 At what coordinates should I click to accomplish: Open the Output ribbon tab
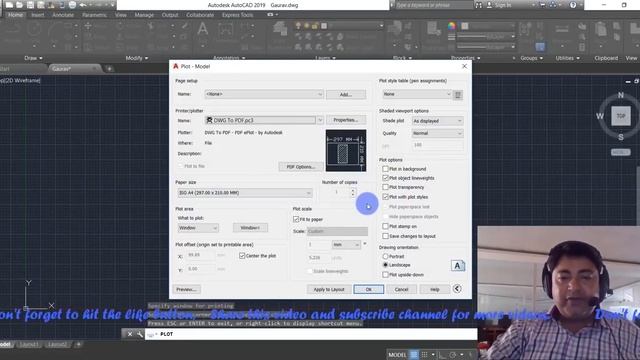pos(170,15)
